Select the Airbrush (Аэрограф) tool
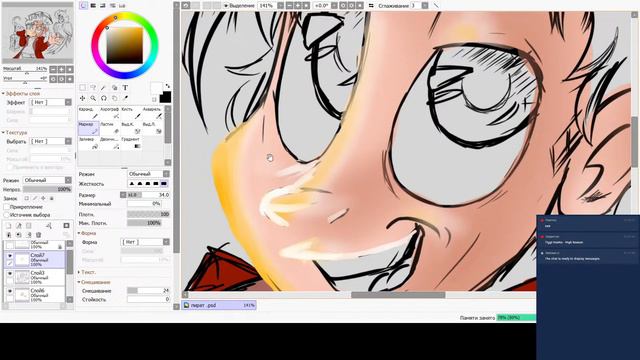The height and width of the screenshot is (360, 640). [x=110, y=113]
